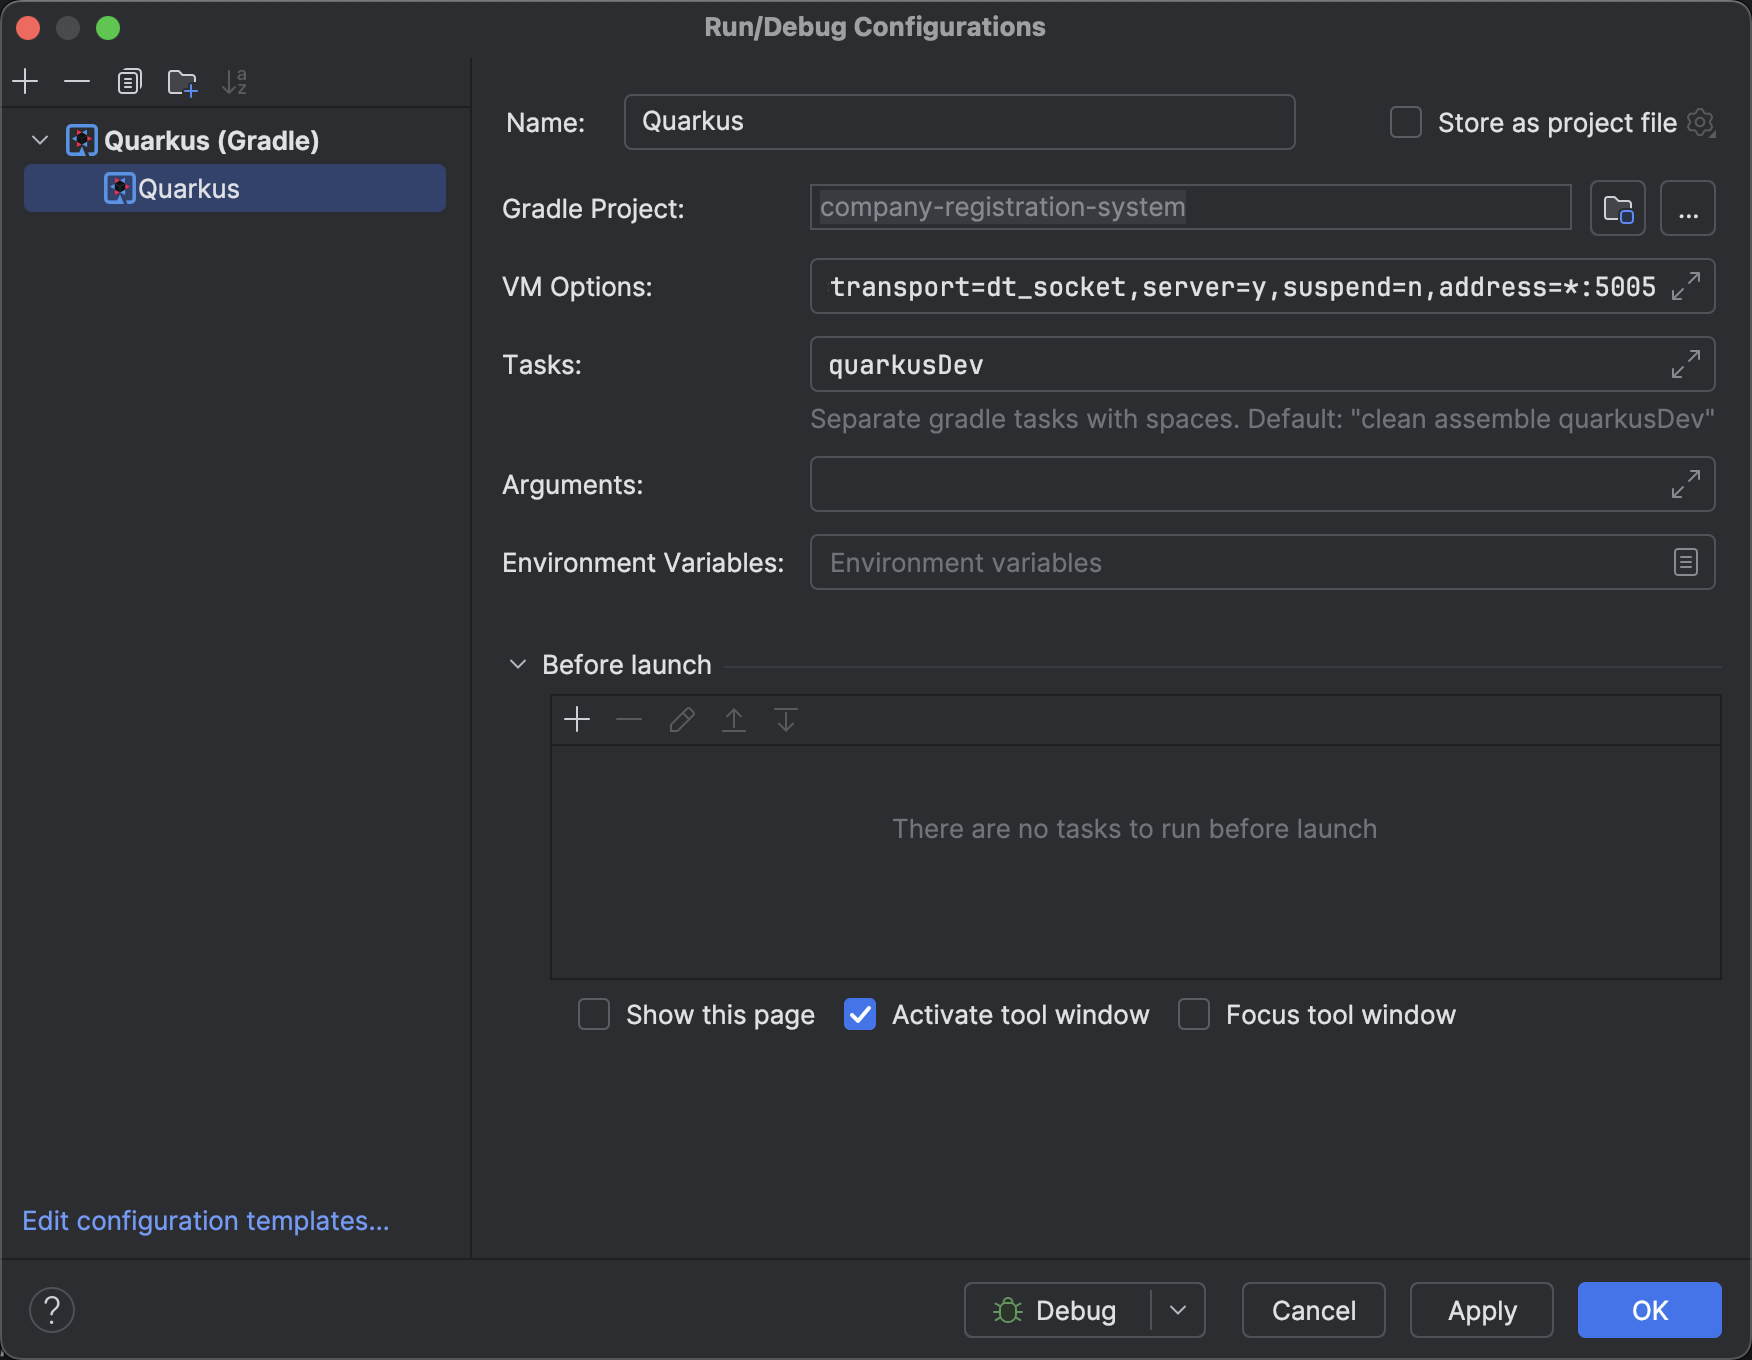This screenshot has width=1752, height=1360.
Task: Click the Apply button
Action: coord(1481,1310)
